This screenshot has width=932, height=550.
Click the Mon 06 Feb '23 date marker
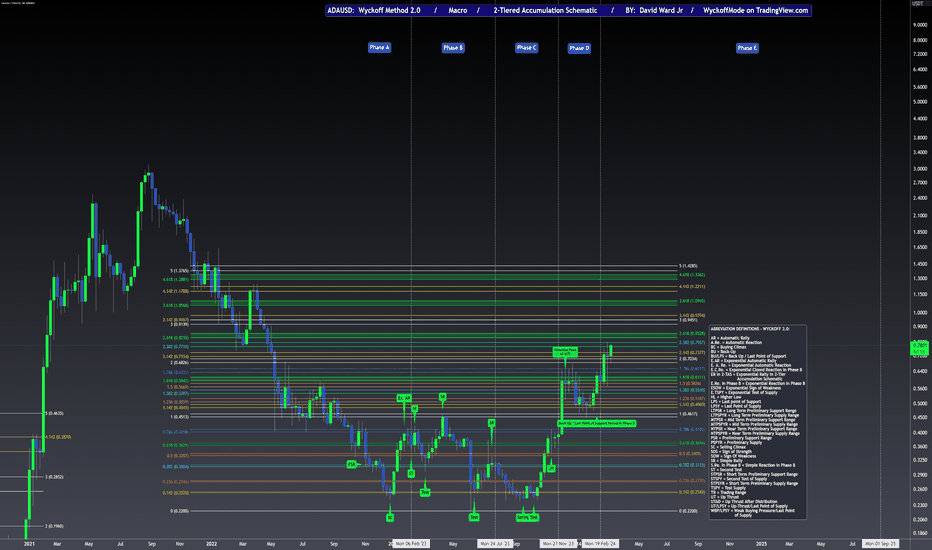point(411,543)
